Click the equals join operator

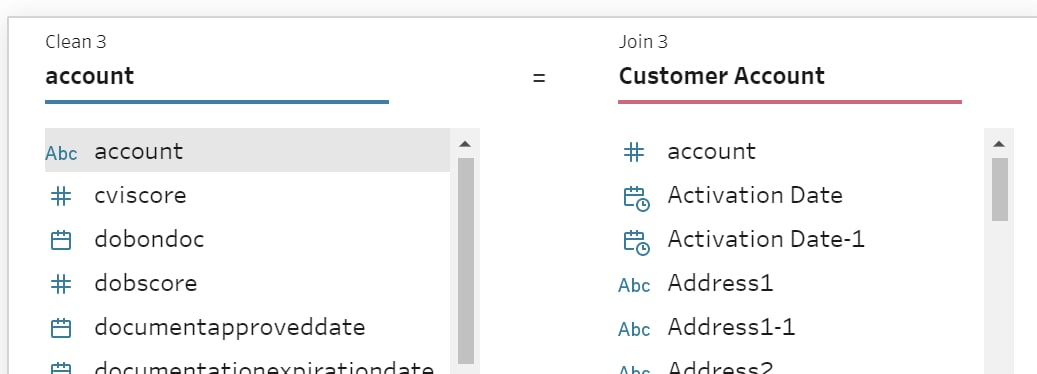click(539, 78)
